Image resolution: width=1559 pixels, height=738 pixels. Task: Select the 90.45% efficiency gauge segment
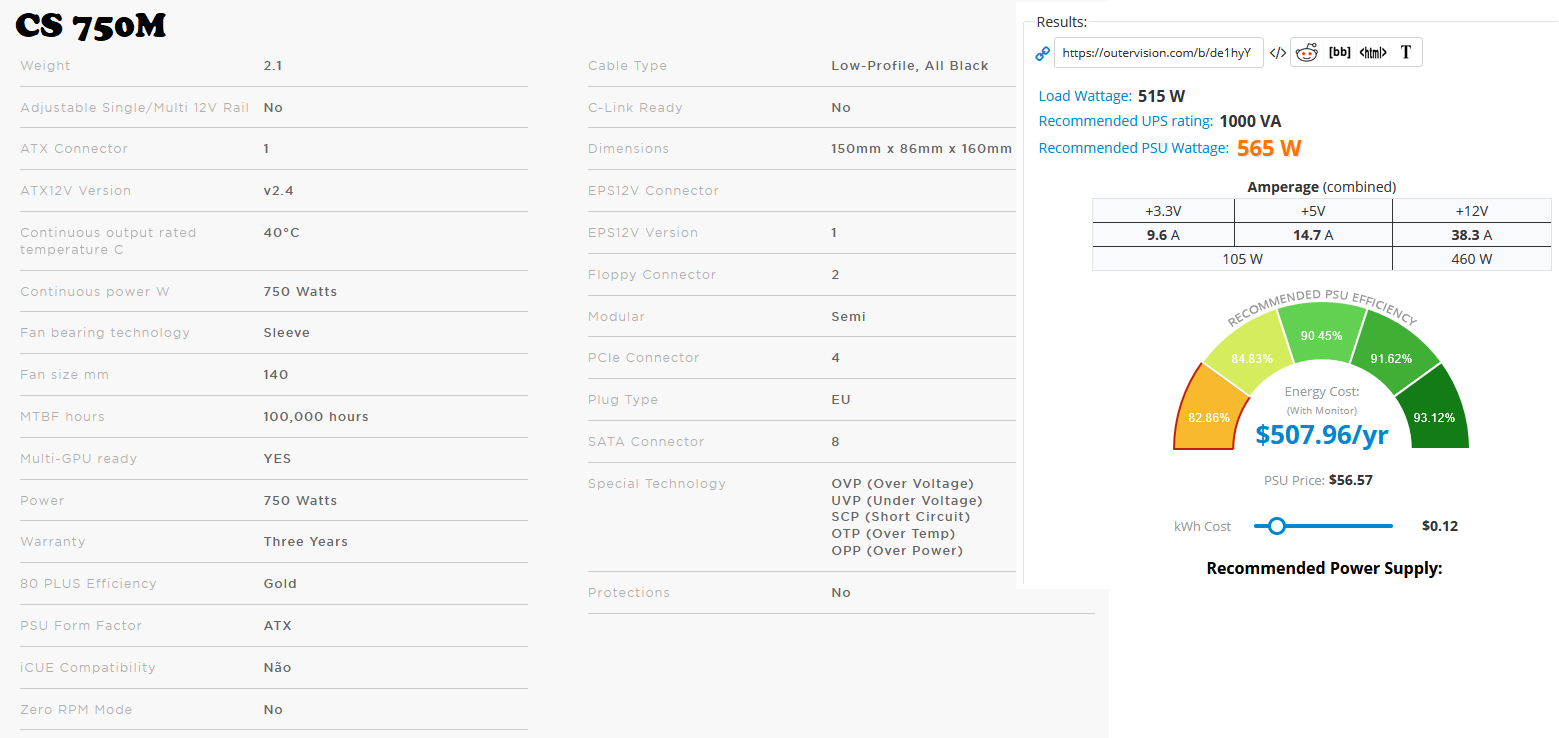[1321, 333]
